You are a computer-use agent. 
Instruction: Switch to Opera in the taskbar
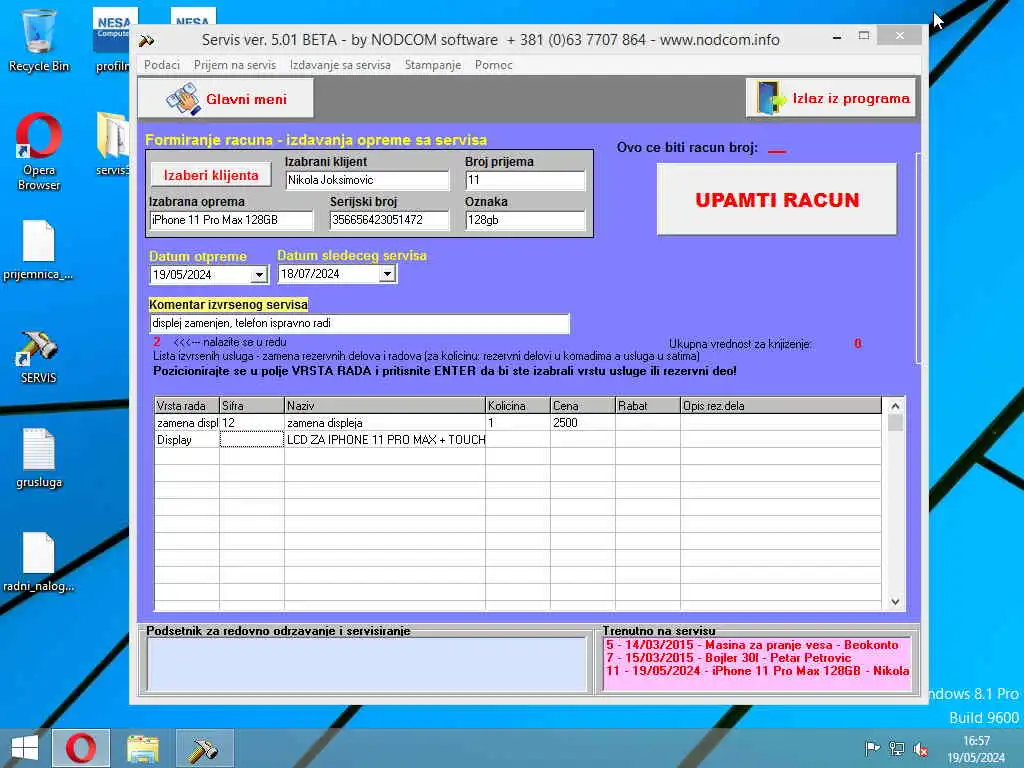(x=81, y=748)
